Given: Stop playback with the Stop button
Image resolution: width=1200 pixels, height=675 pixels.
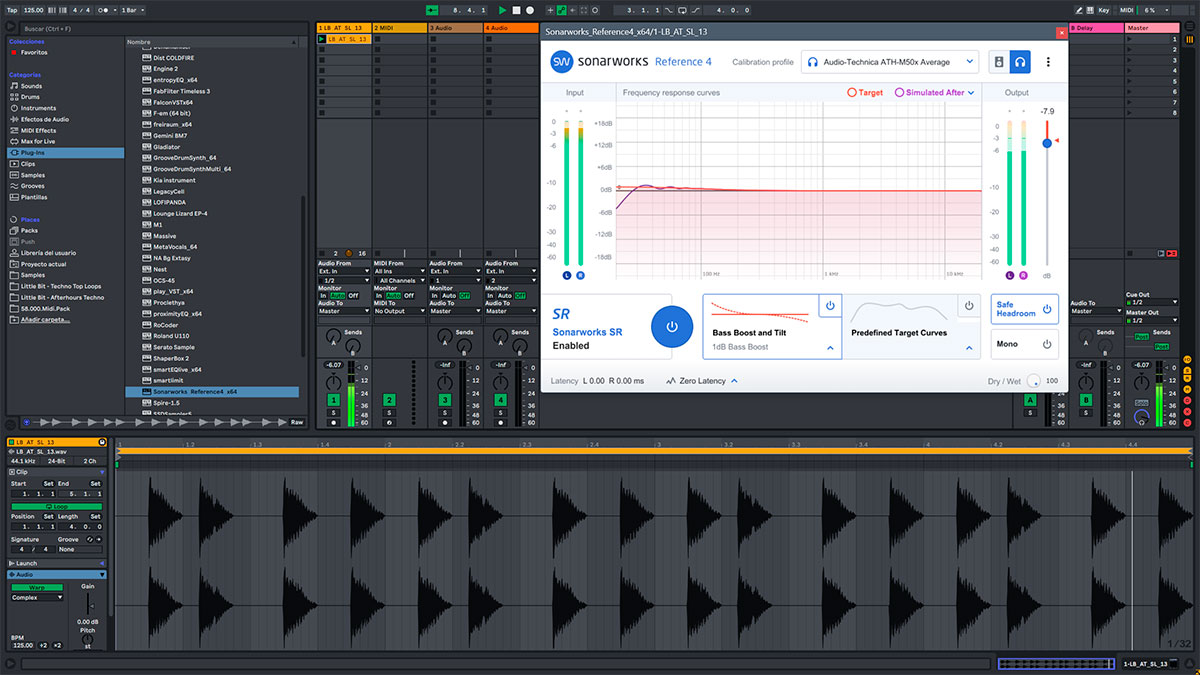Looking at the screenshot, I should pos(516,10).
